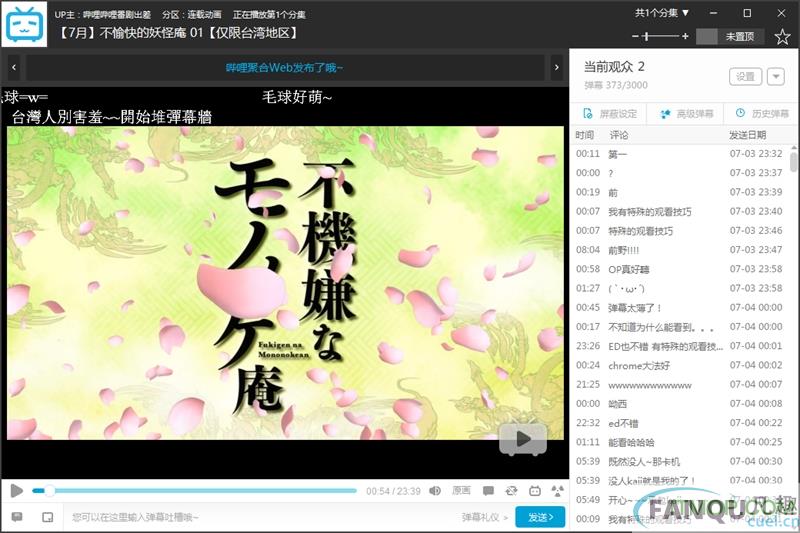Viewport: 800px width, 533px height.
Task: Toggle loop playback icon
Action: click(x=511, y=491)
